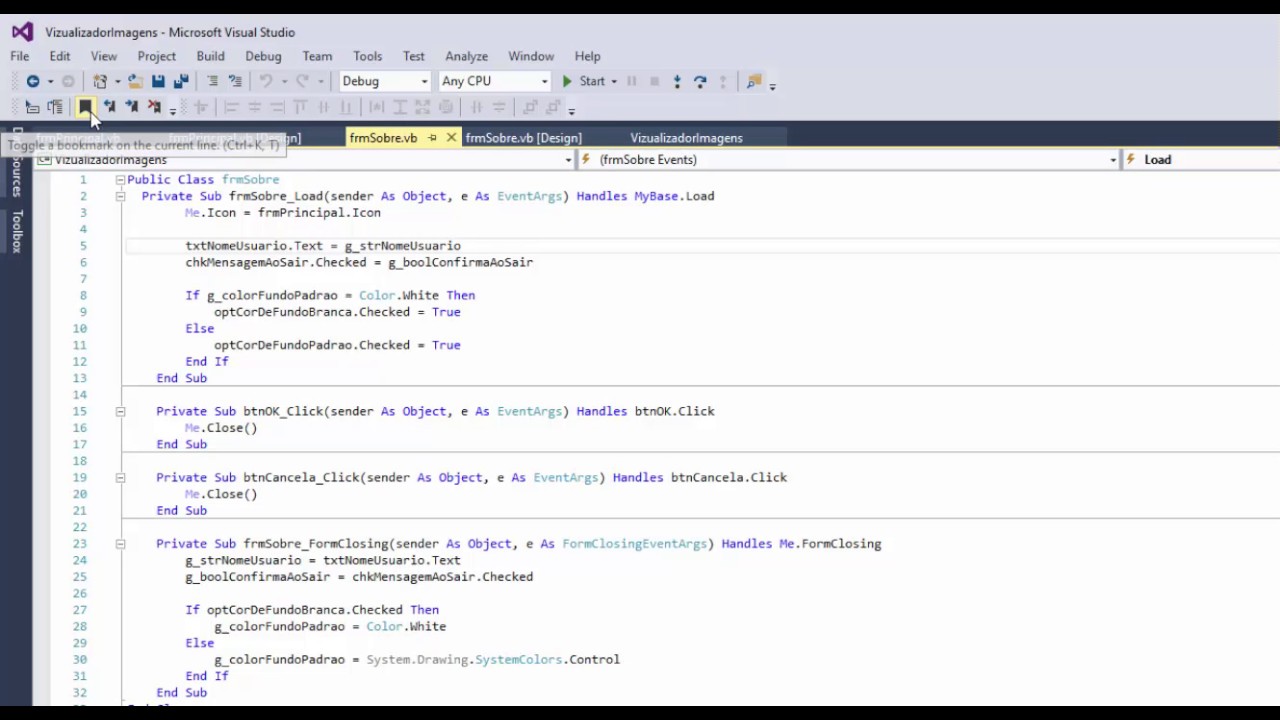Screen dimensions: 1280x720
Task: Click on txtNomeUsuario.Text on line 5
Action: click(x=254, y=246)
